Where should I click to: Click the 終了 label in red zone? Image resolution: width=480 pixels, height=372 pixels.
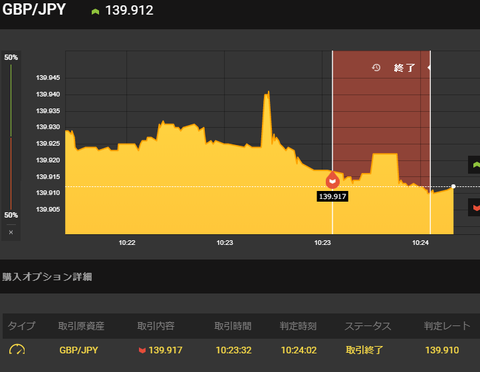(x=404, y=68)
